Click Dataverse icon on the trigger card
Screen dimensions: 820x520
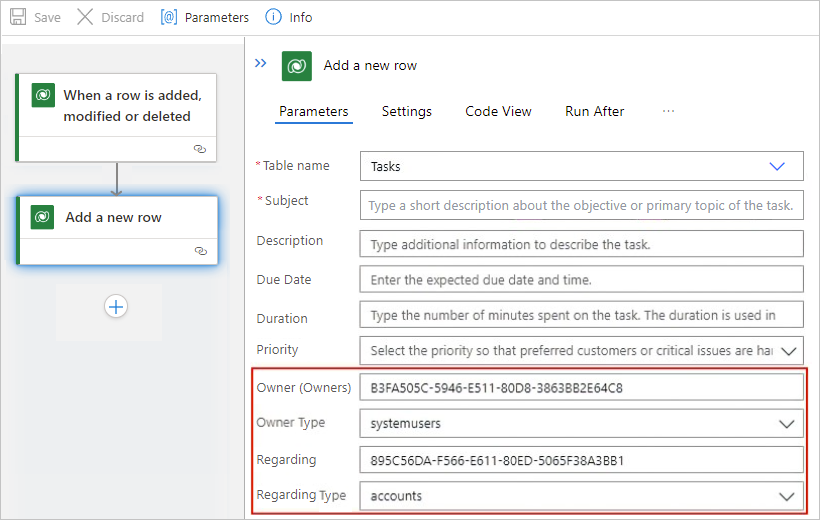(x=43, y=95)
